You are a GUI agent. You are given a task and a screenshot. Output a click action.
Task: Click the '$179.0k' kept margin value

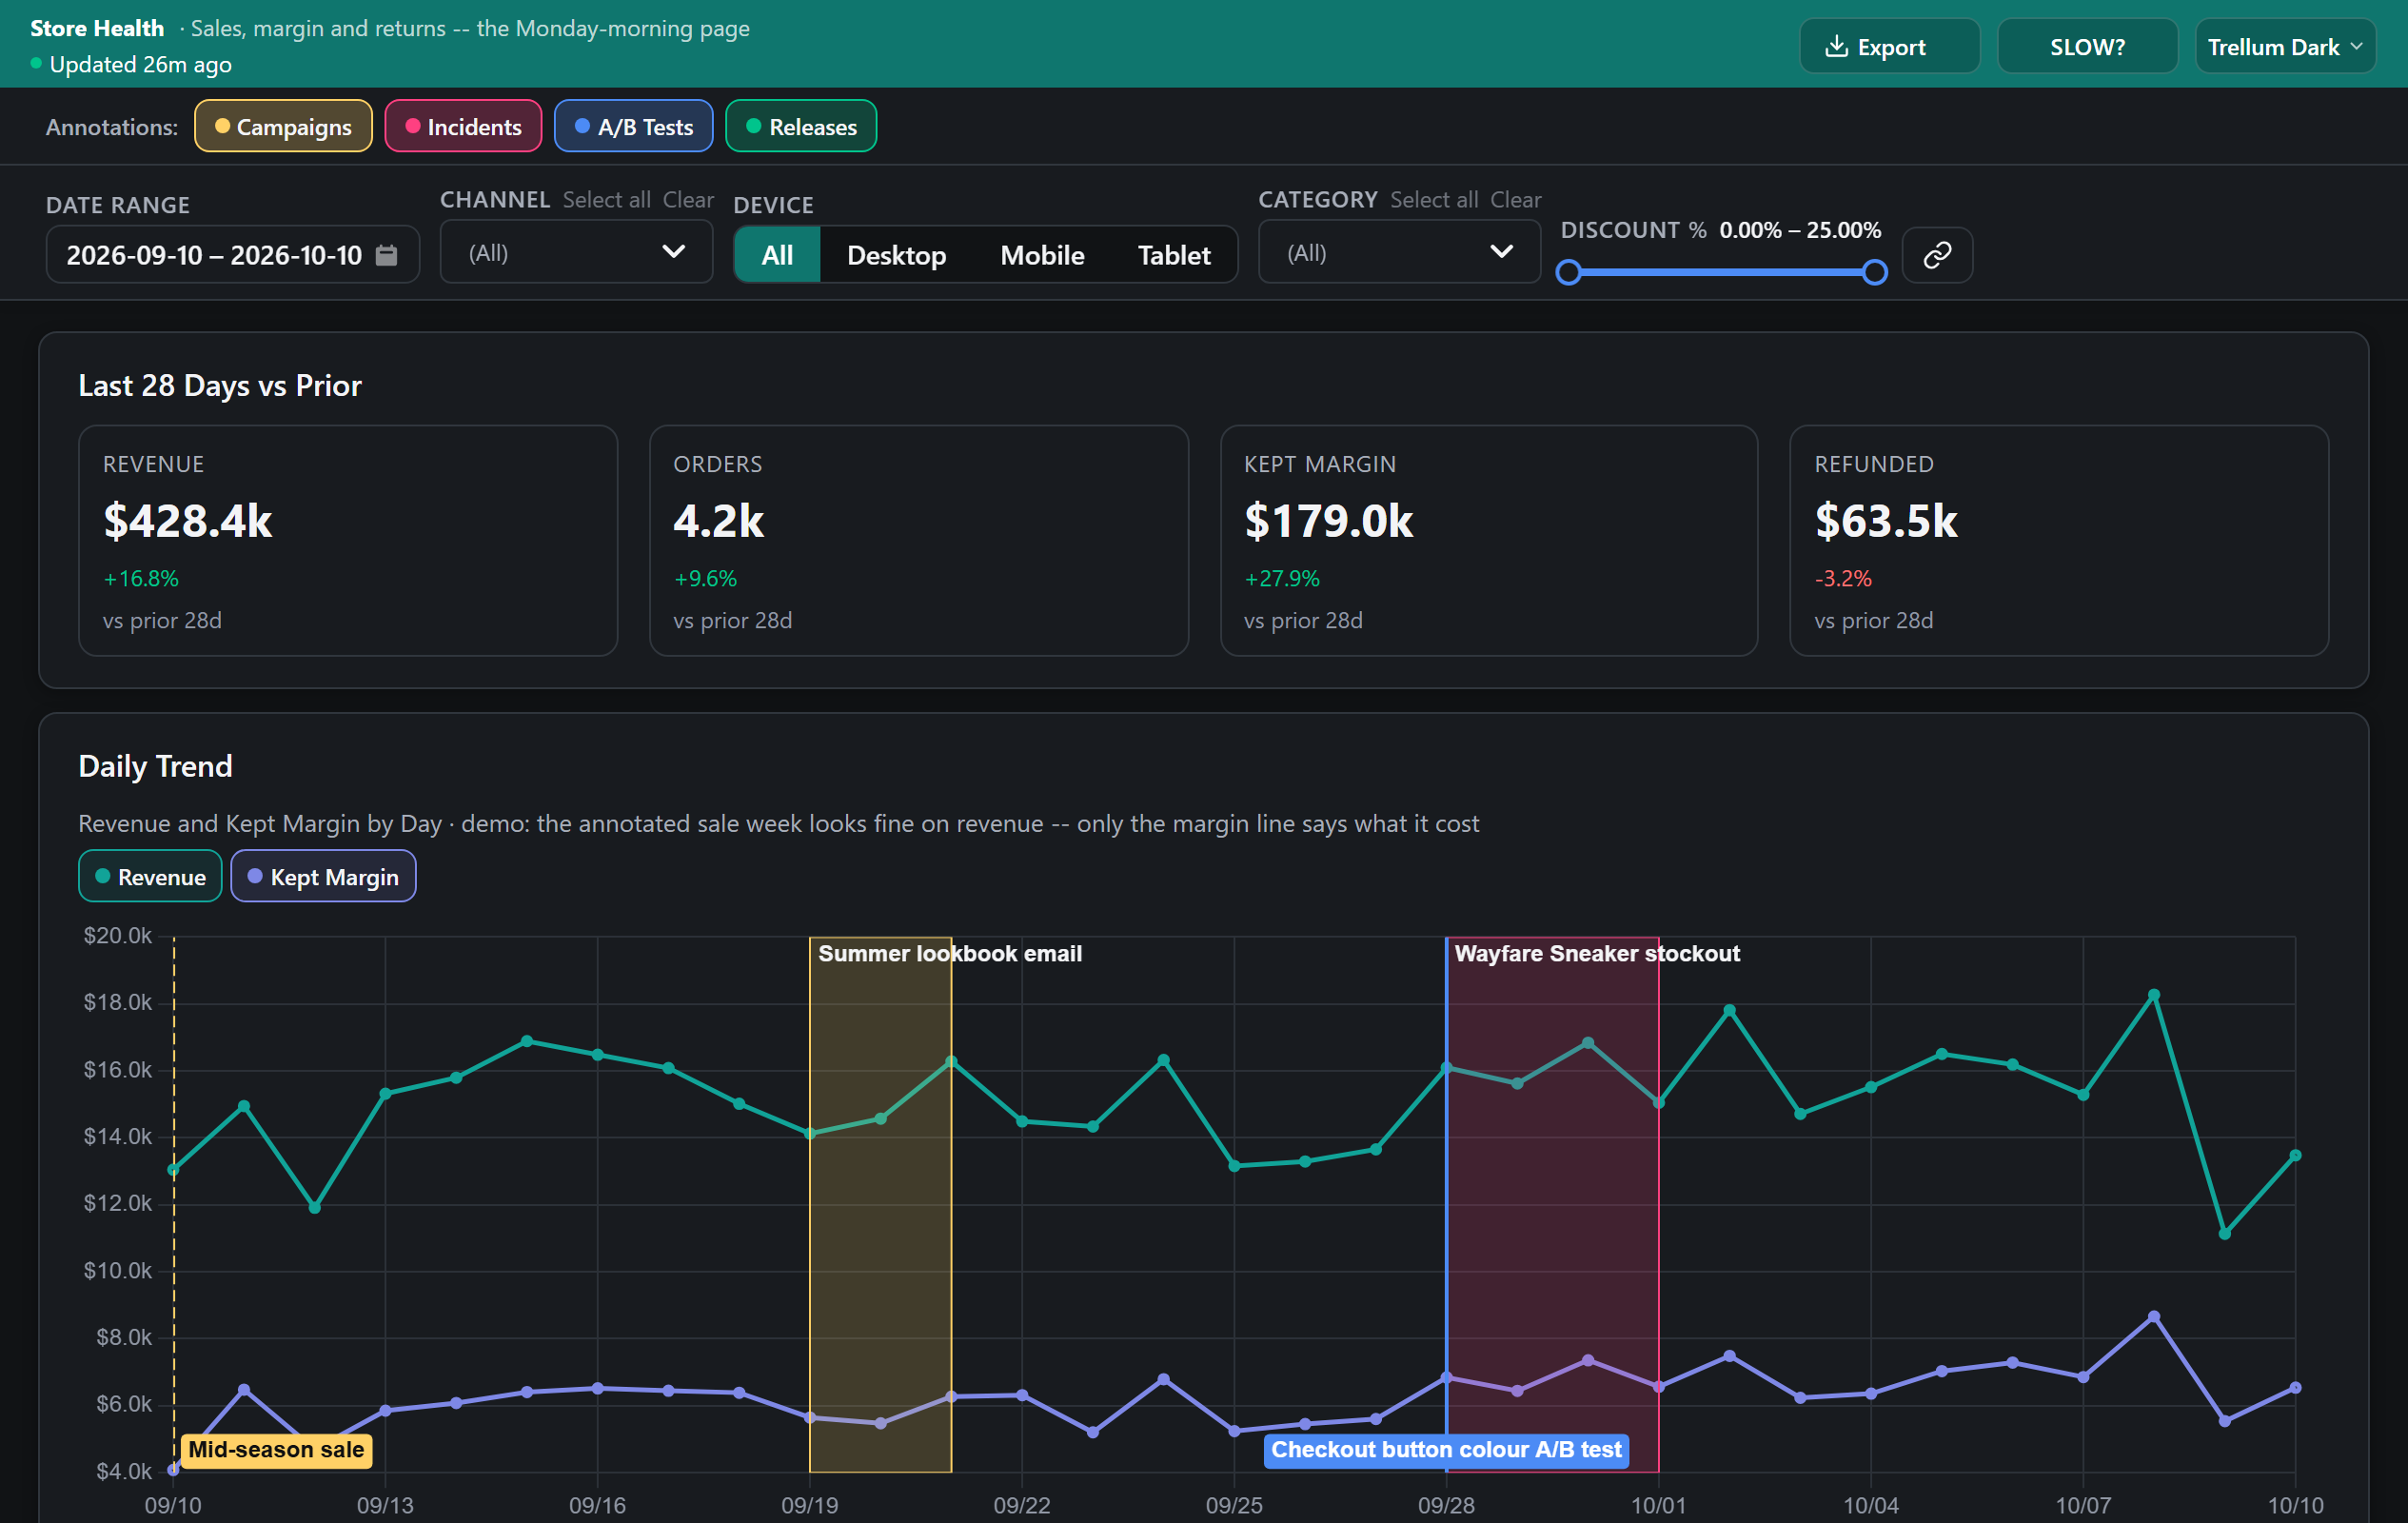(x=1329, y=521)
